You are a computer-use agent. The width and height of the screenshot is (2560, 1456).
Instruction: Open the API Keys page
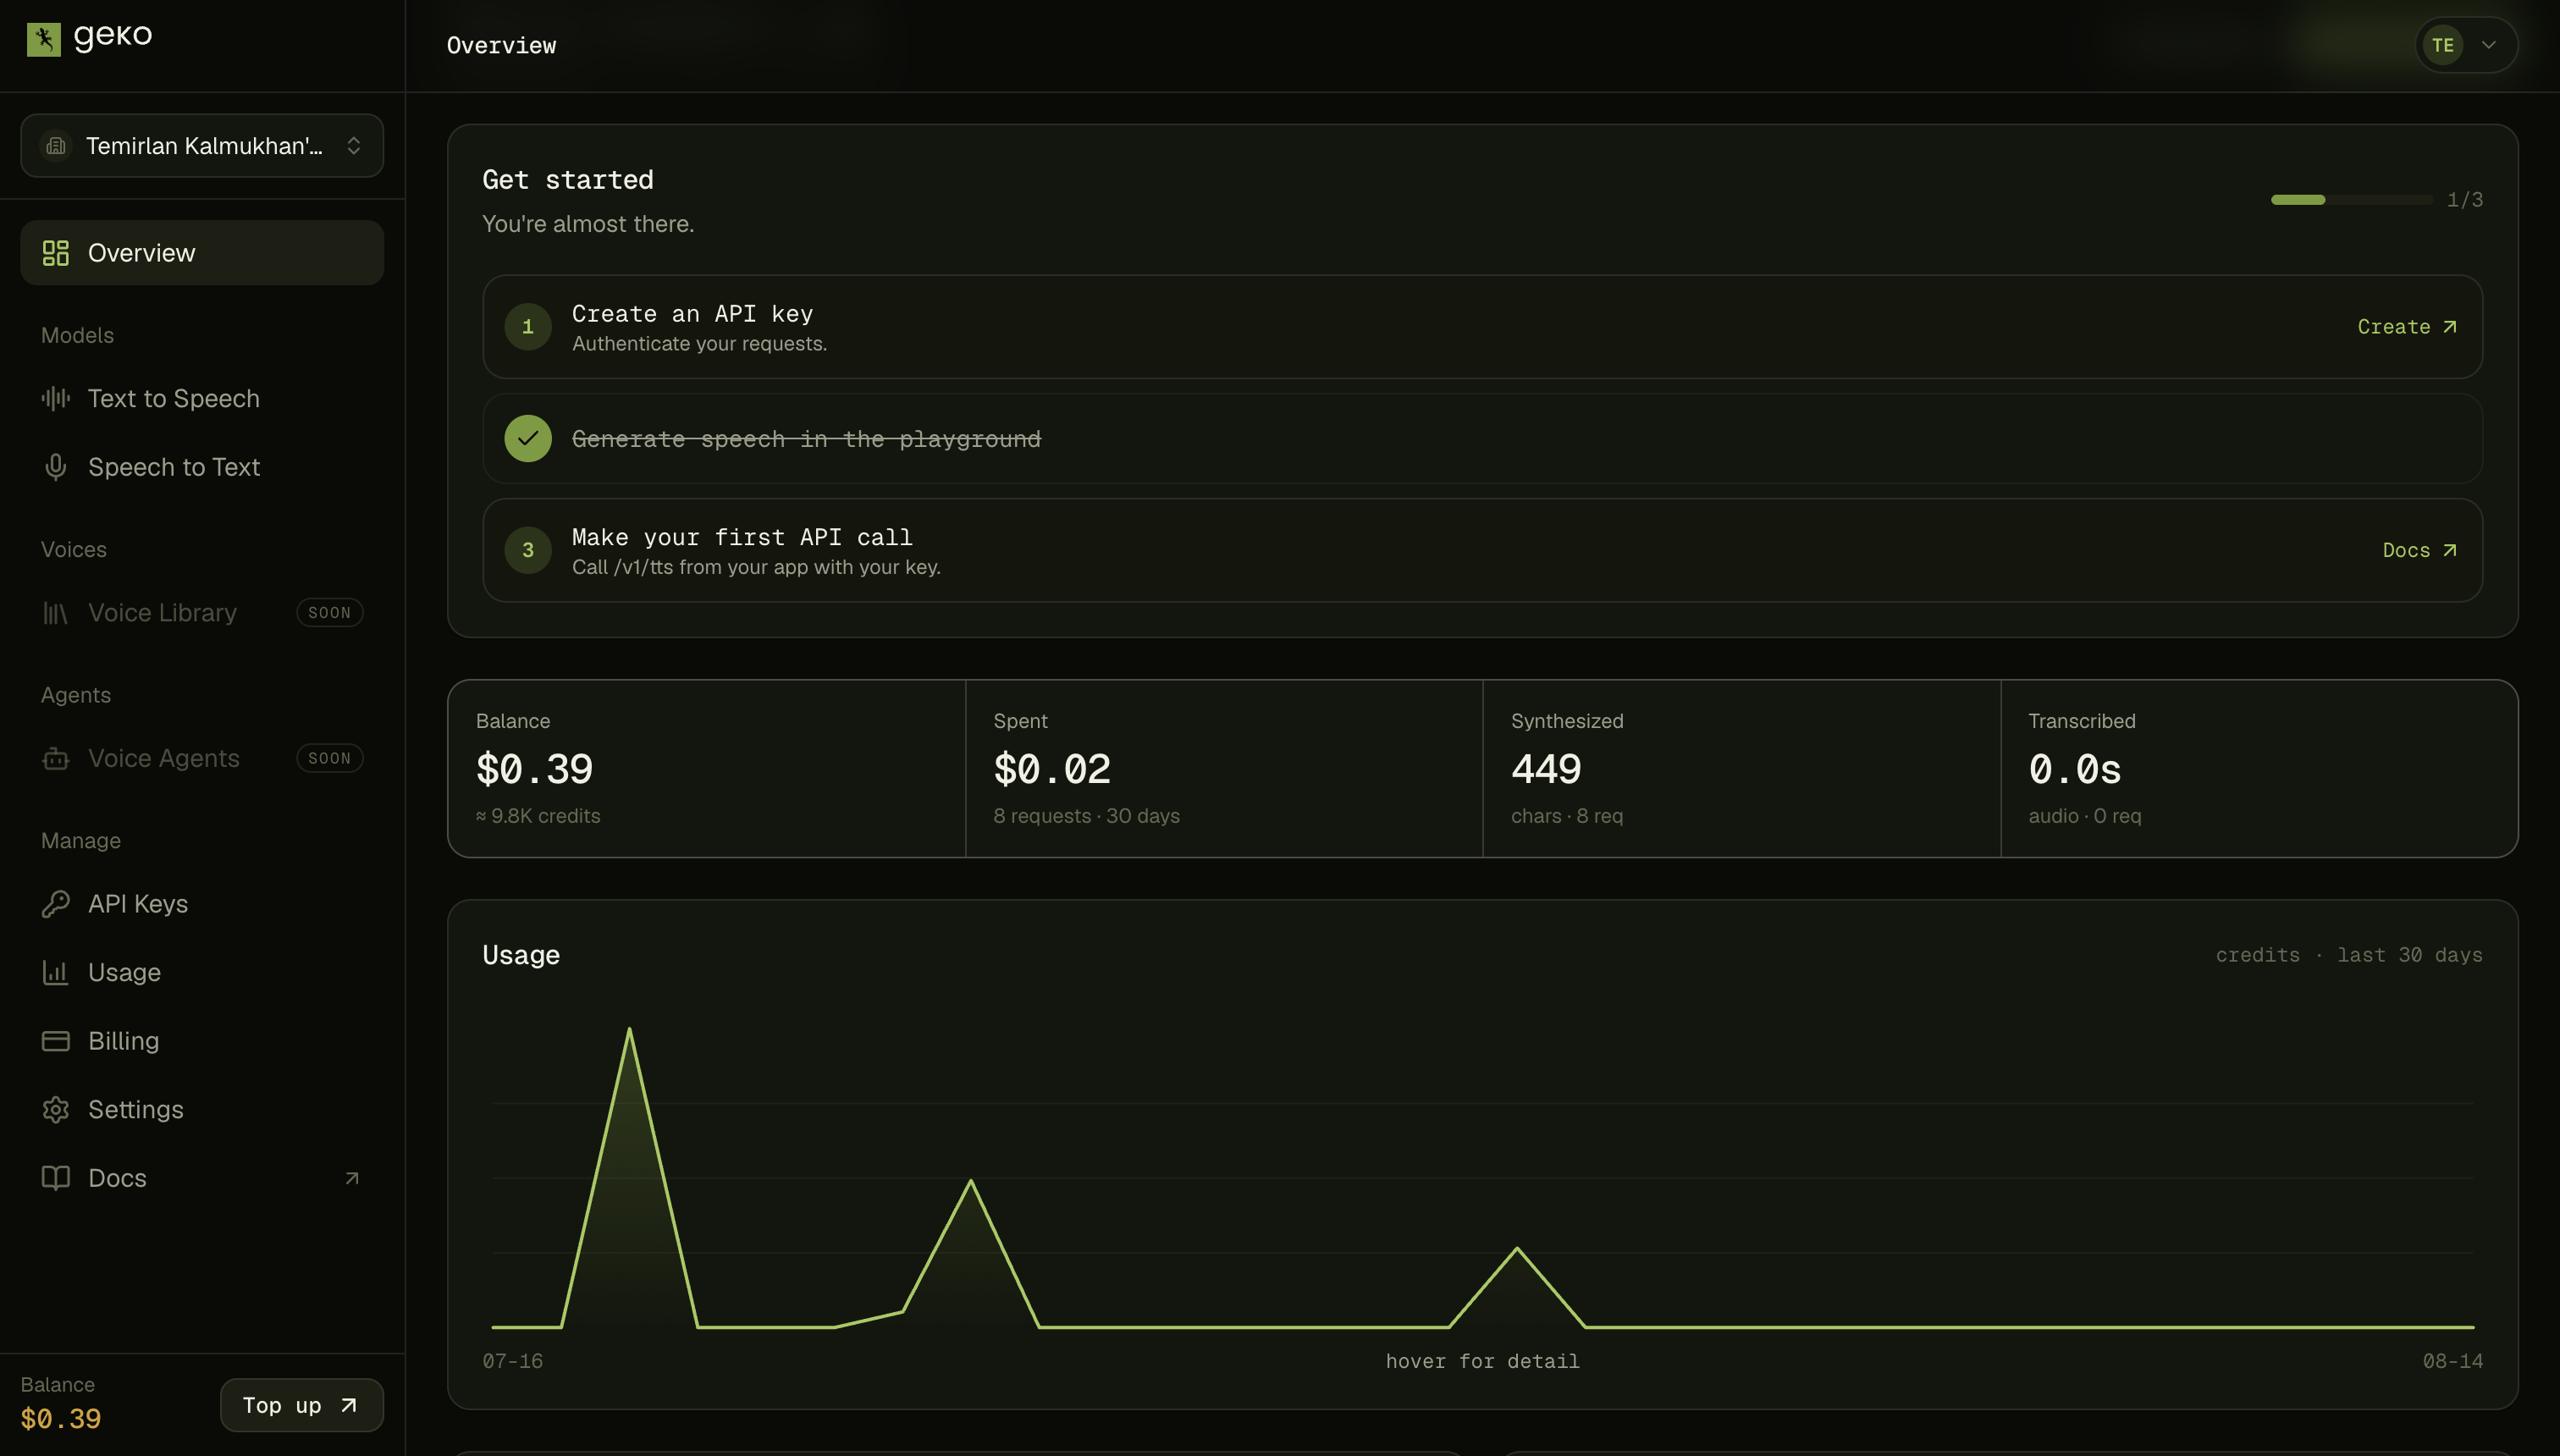click(x=202, y=904)
